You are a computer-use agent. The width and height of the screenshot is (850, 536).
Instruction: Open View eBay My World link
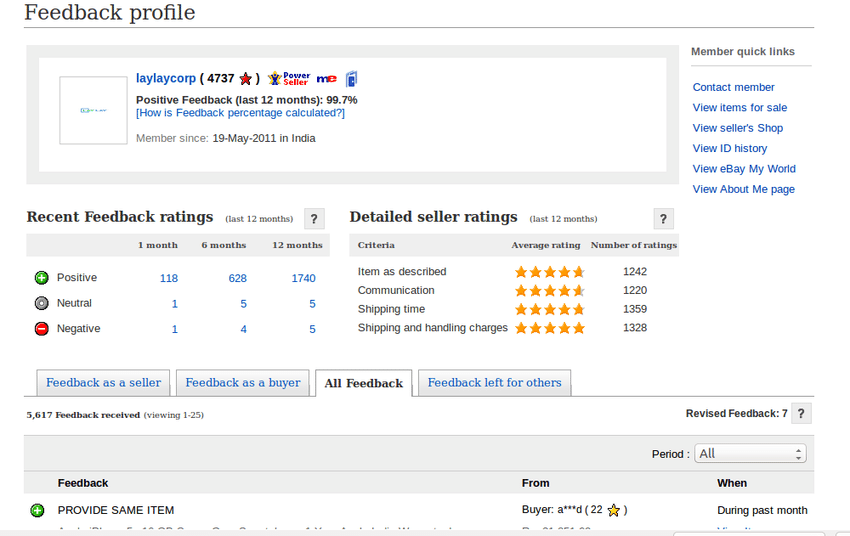pyautogui.click(x=744, y=169)
